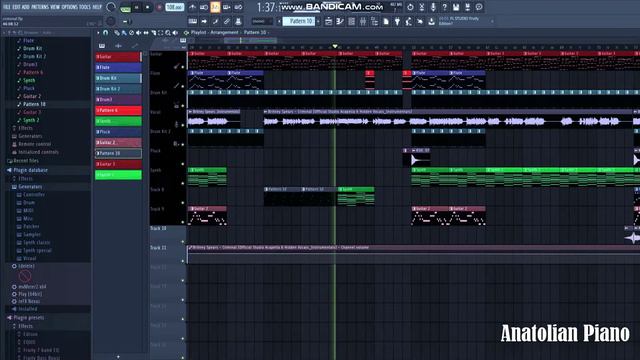Select the playlist zoom tool icon
640x360 pixels.
168,33
